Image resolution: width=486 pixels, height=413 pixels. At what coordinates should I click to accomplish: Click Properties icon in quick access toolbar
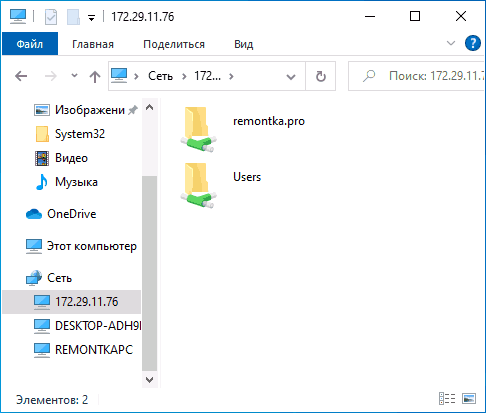[x=51, y=17]
